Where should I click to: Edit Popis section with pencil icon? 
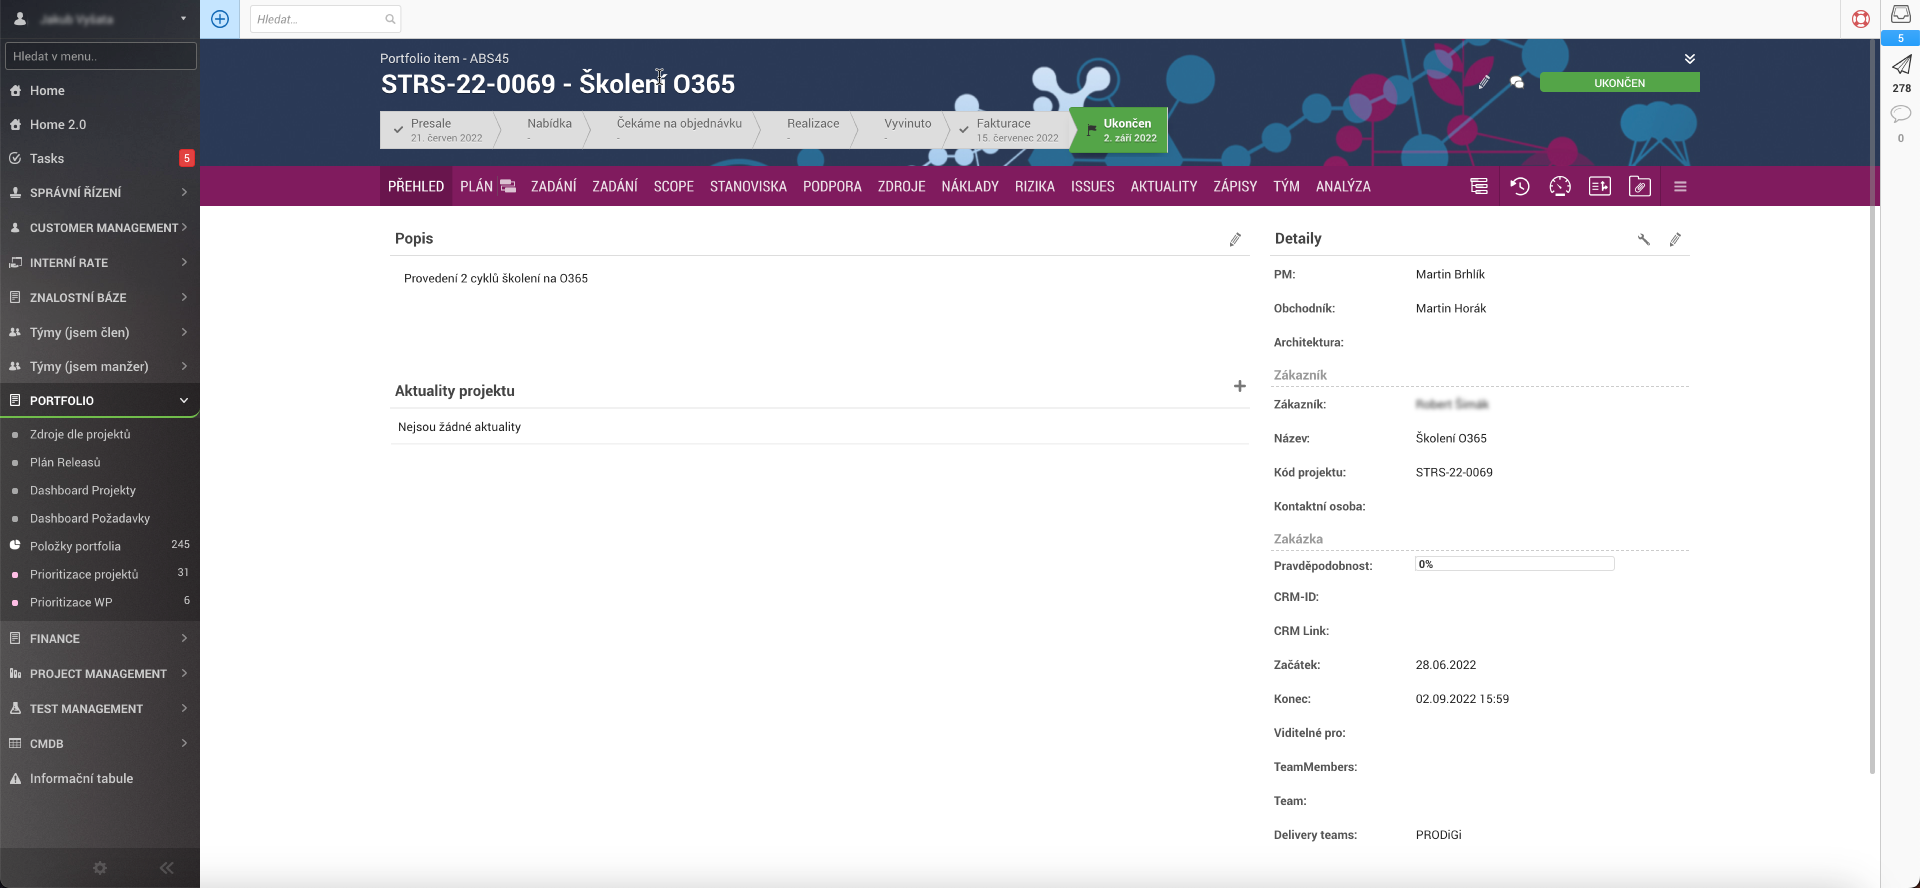[1235, 239]
